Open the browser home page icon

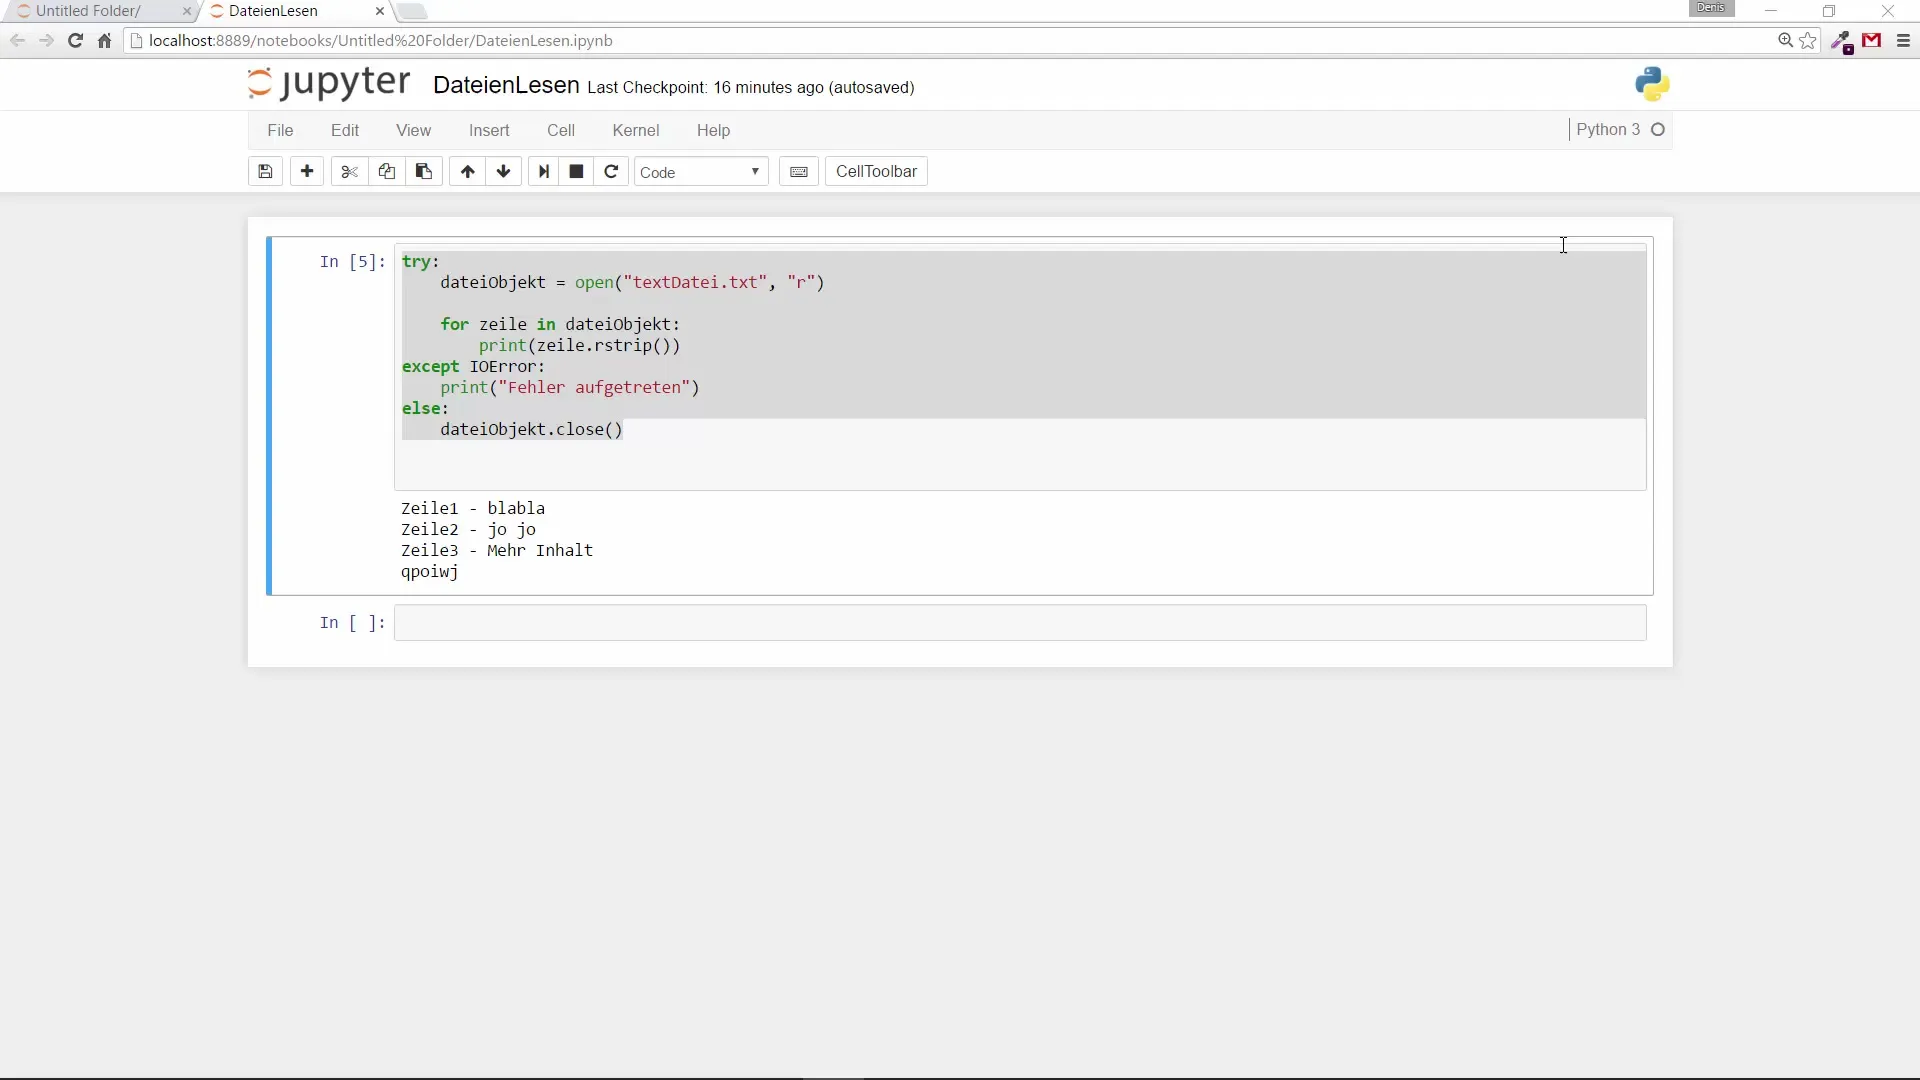104,41
